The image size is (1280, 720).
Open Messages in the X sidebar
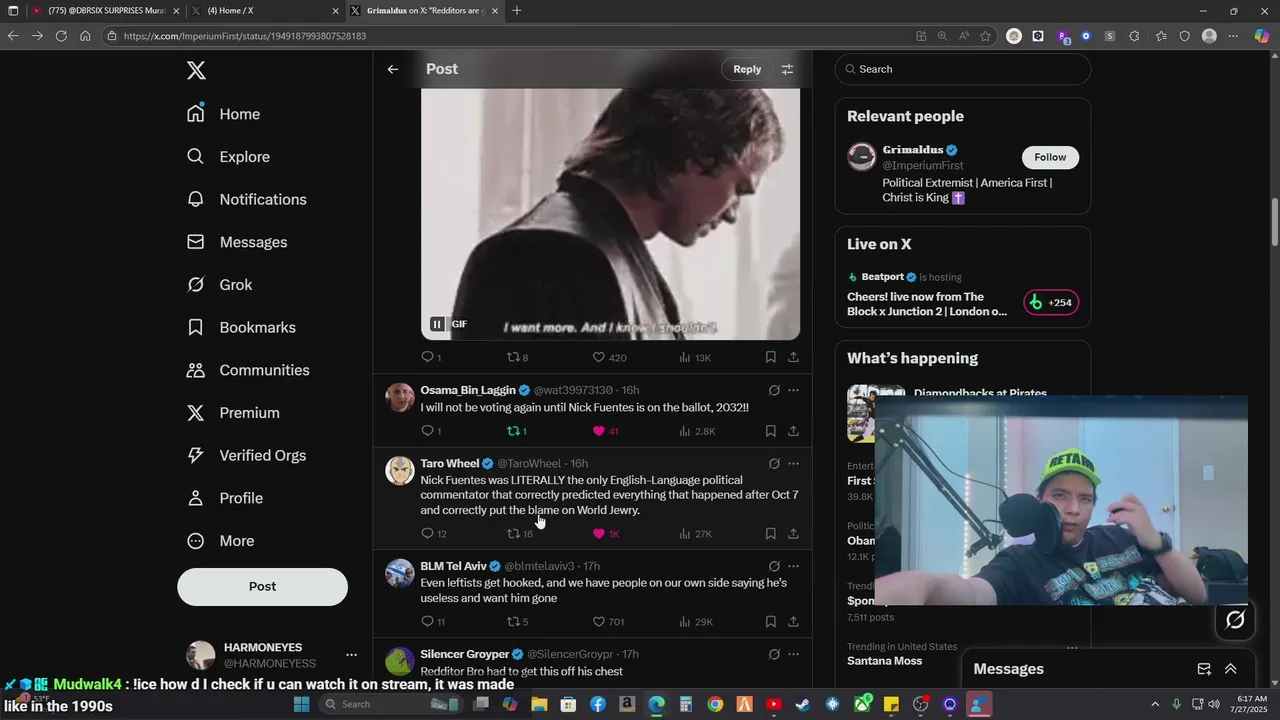(x=236, y=242)
